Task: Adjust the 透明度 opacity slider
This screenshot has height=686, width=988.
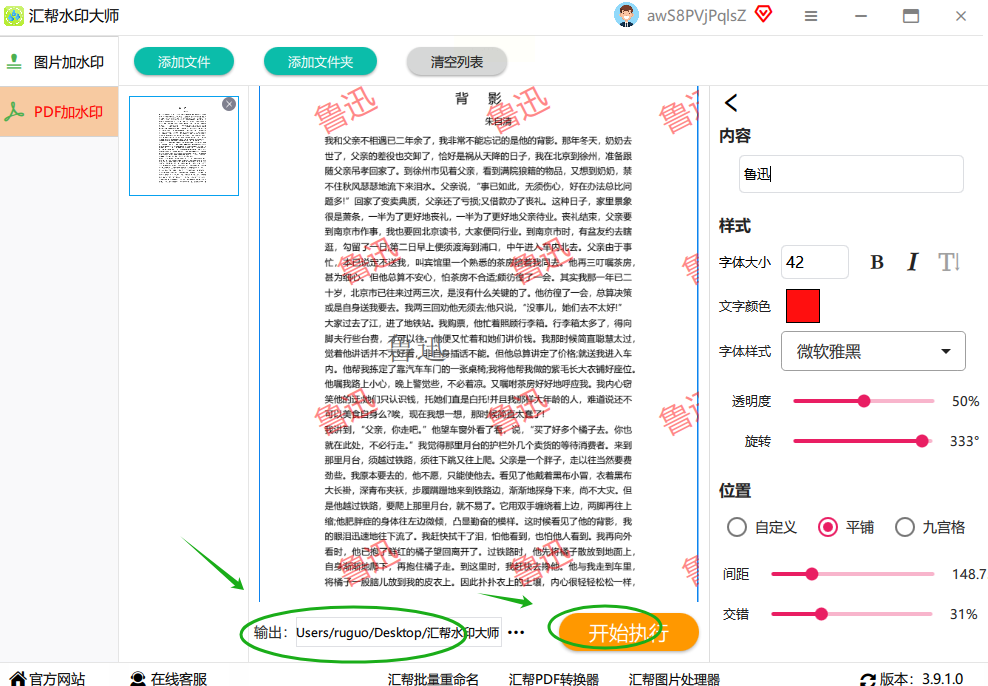Action: [863, 401]
